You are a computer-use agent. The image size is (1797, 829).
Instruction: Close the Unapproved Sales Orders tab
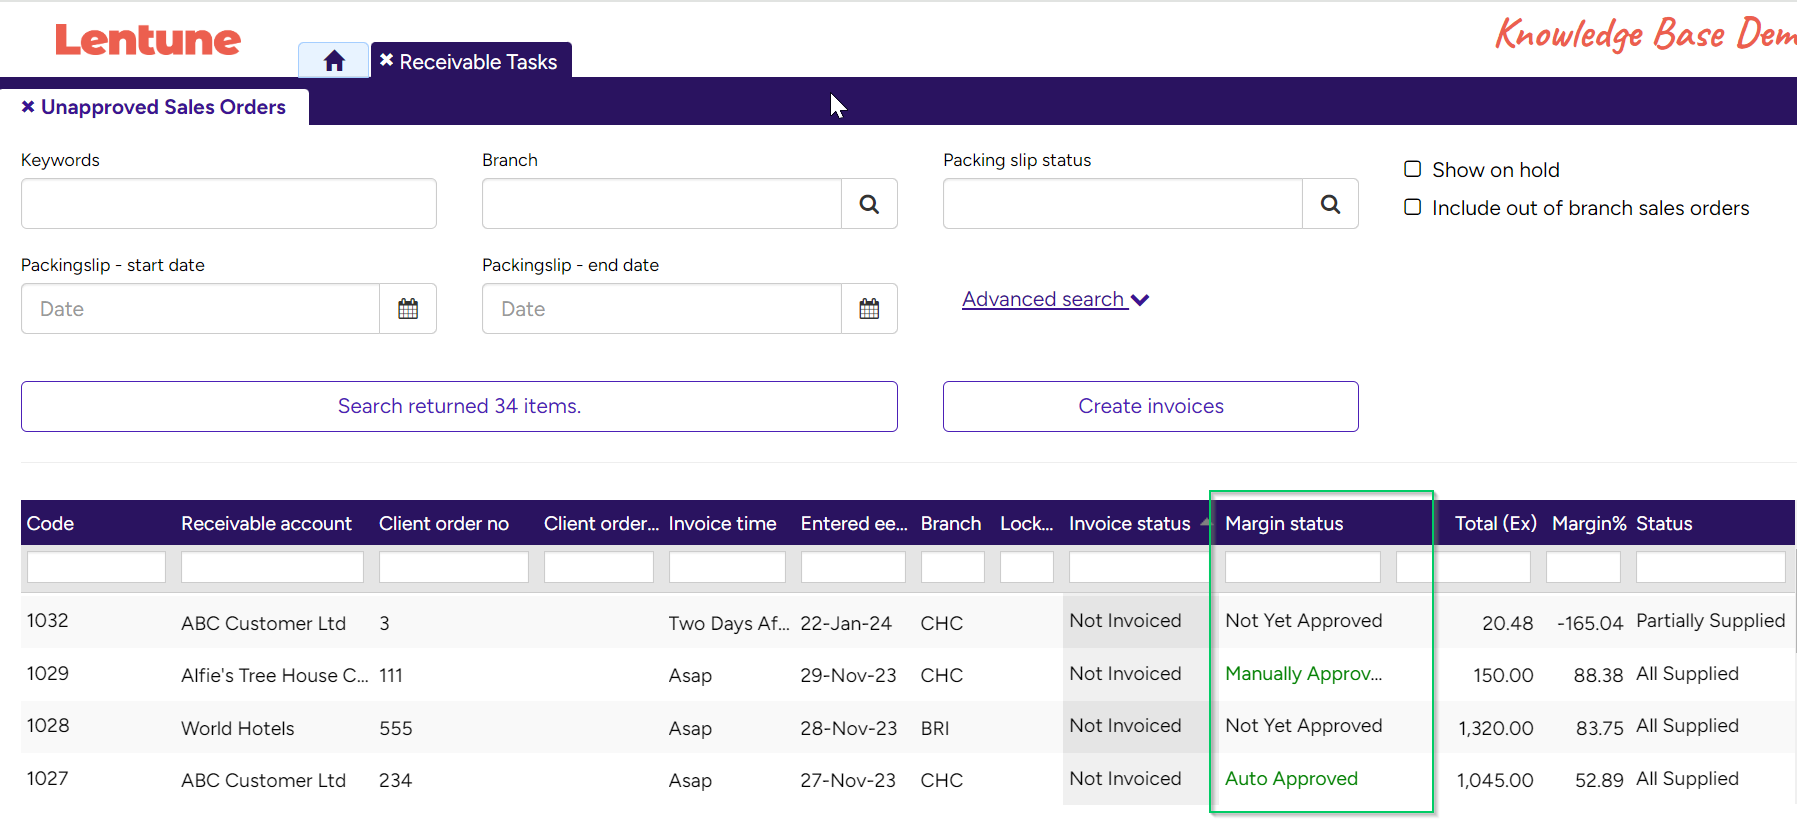(x=28, y=107)
